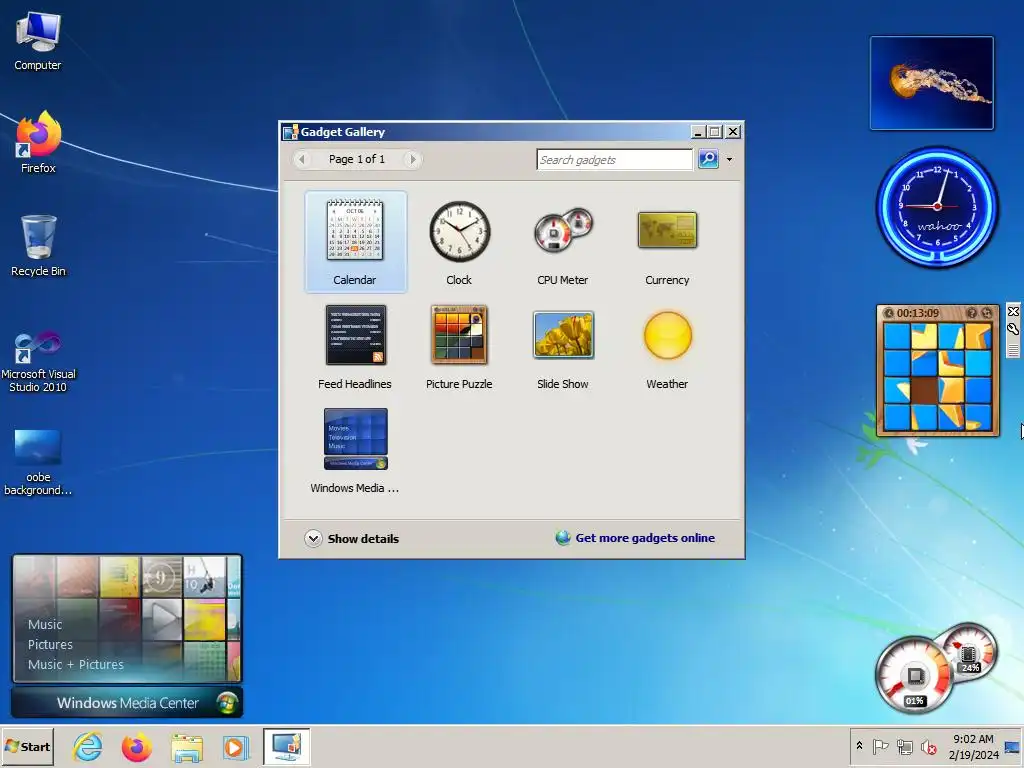Select the Clock gadget in the gallery
Image resolution: width=1024 pixels, height=768 pixels.
point(459,242)
